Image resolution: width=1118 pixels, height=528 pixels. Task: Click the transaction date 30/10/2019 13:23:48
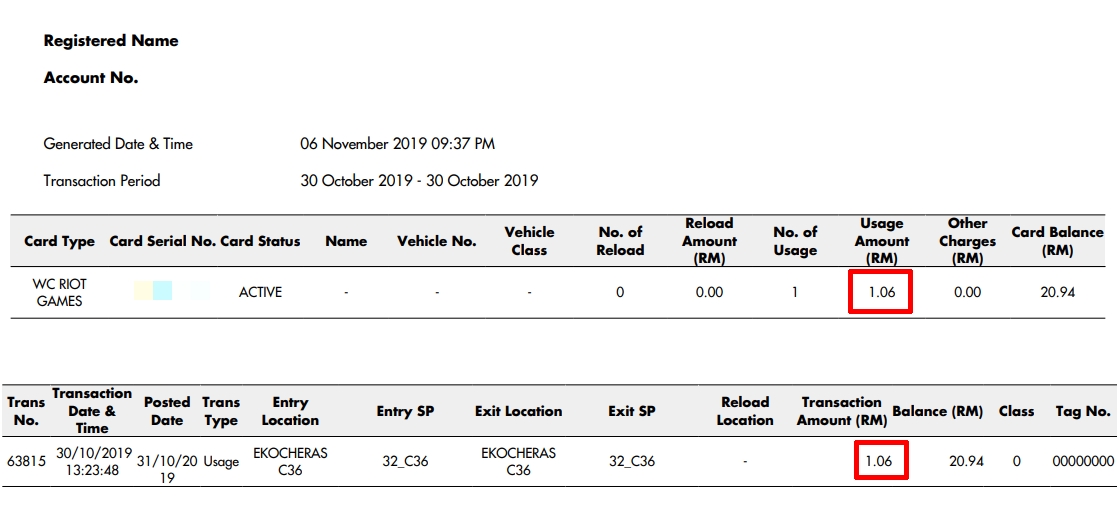pos(92,461)
